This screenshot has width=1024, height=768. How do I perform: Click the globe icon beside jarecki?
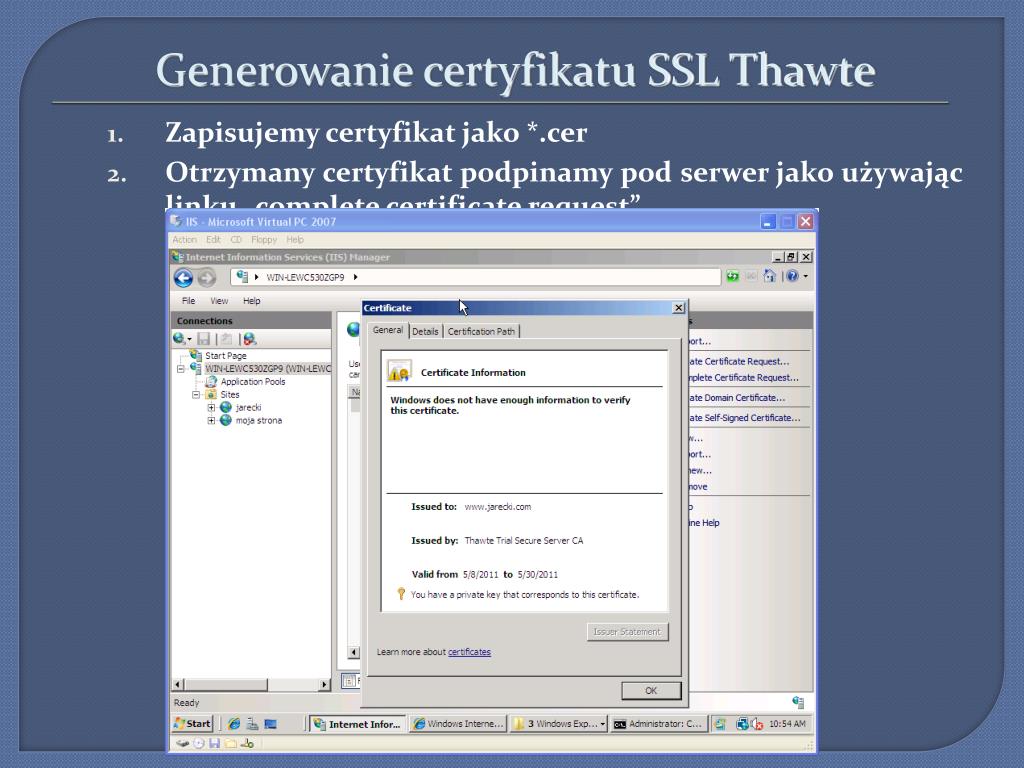point(226,408)
